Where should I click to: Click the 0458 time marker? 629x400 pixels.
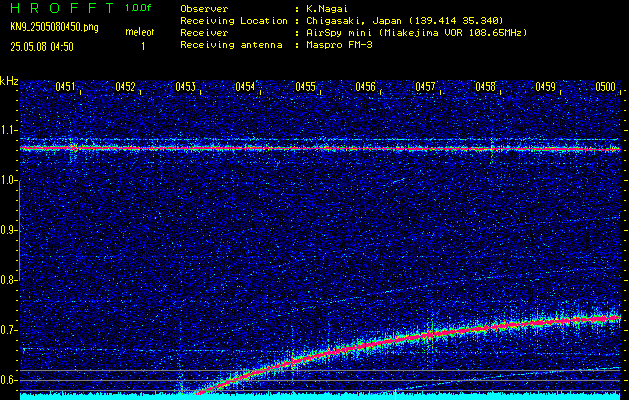point(485,87)
